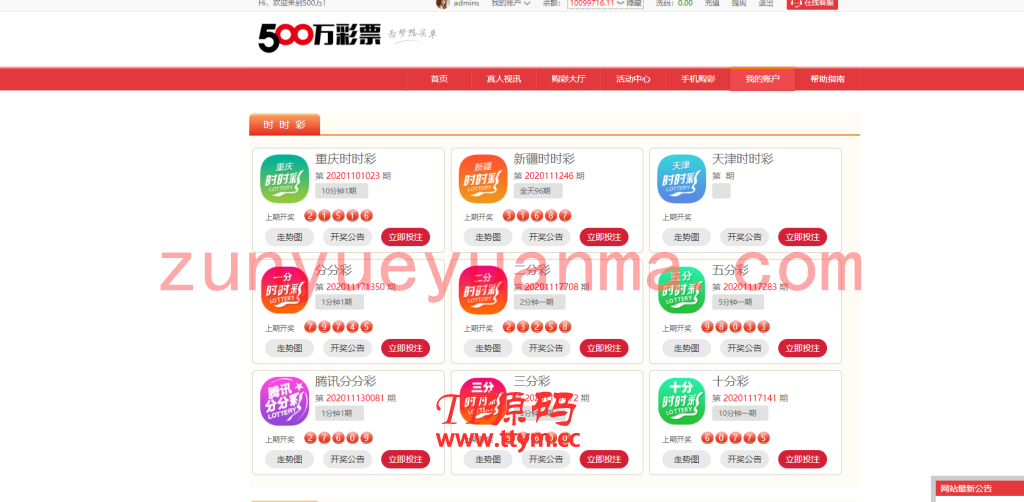The height and width of the screenshot is (502, 1024).
Task: Open 走势图 for 十分彩
Action: coord(686,459)
